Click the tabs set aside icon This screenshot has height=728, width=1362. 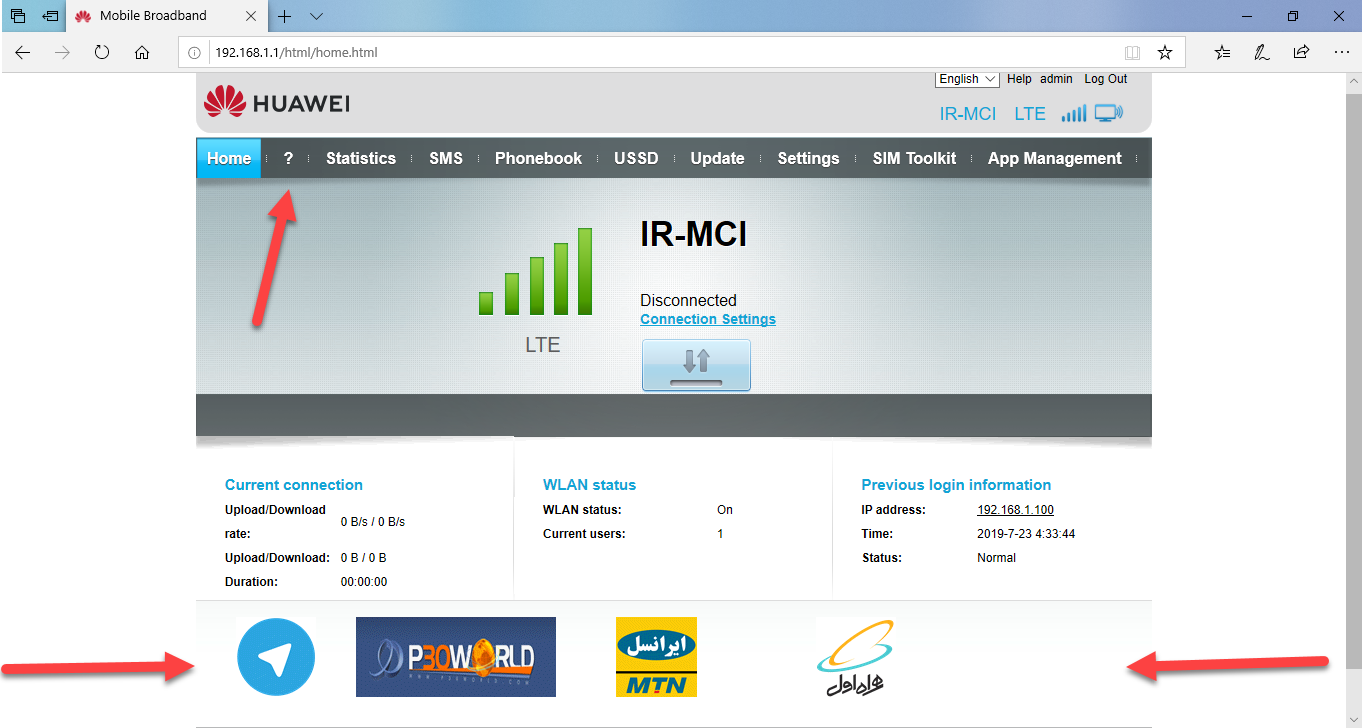pyautogui.click(x=18, y=16)
